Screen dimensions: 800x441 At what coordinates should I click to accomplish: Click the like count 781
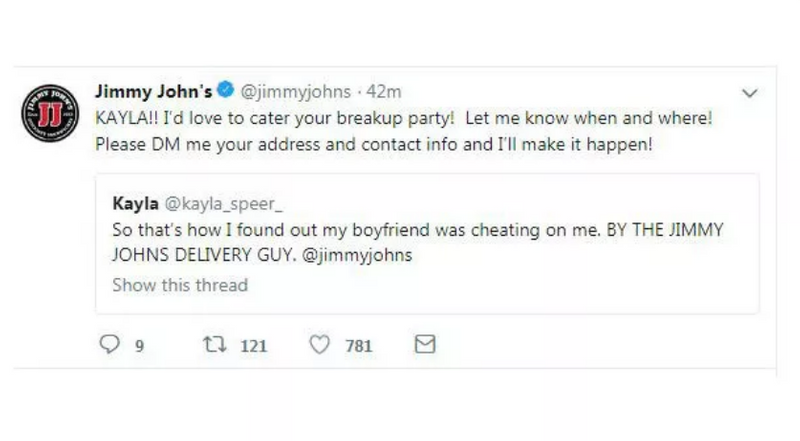pos(358,346)
